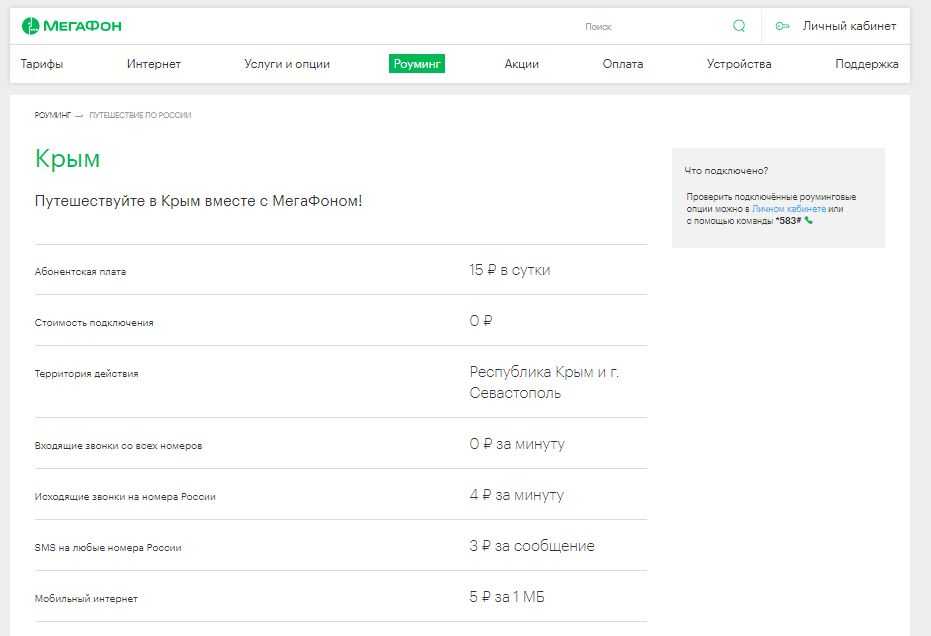Select Услуги и опции in navigation

tap(287, 64)
